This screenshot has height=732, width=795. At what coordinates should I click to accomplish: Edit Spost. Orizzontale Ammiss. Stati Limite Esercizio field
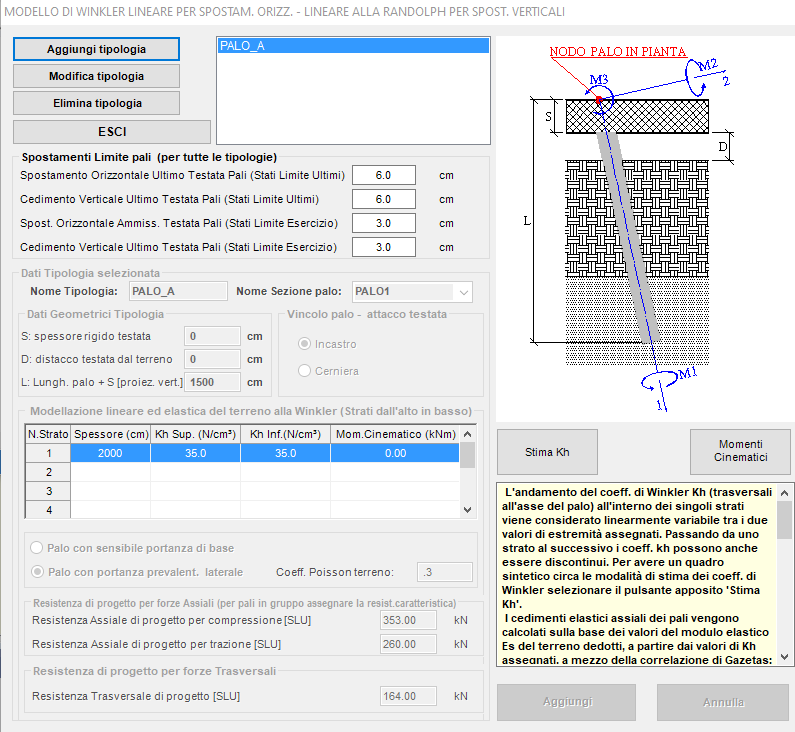(x=384, y=223)
